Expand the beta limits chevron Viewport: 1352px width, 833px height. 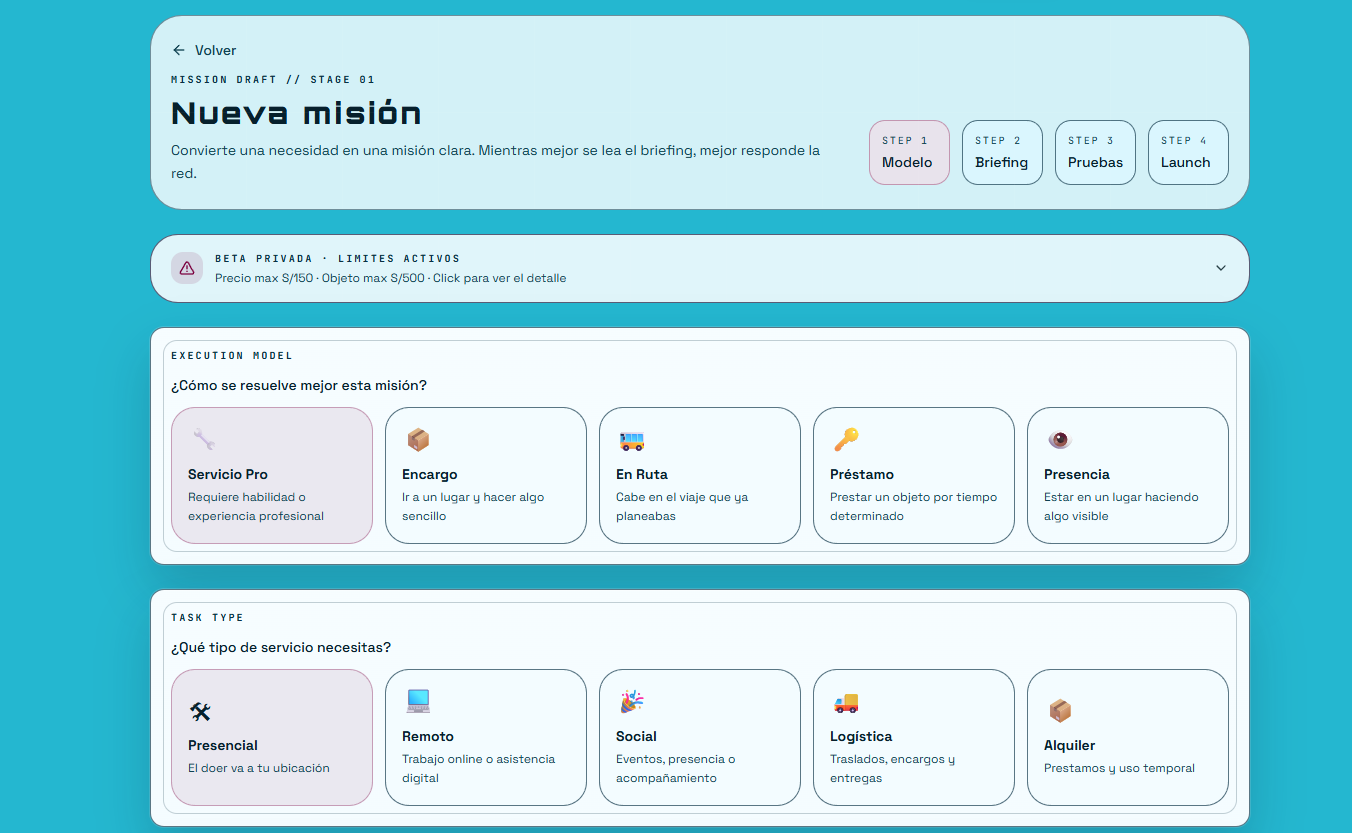tap(1221, 268)
